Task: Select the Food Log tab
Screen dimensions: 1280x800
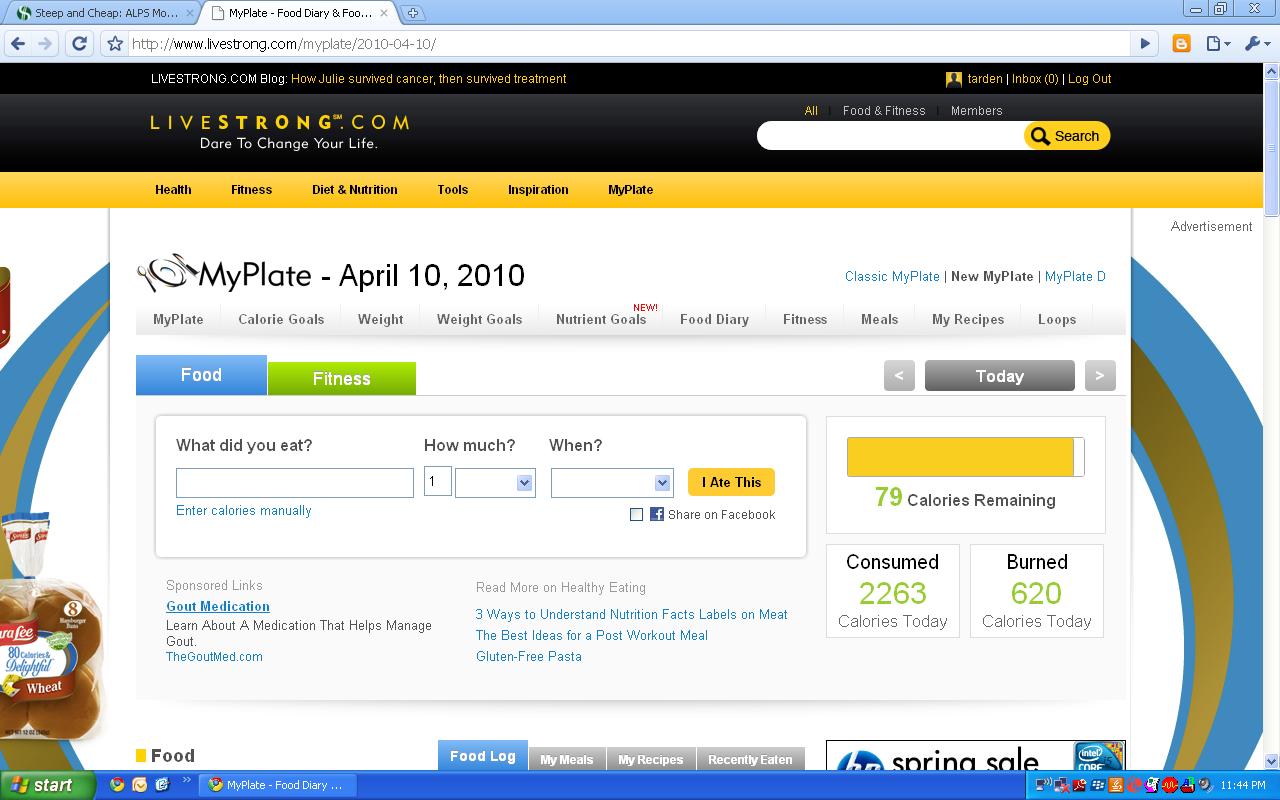Action: pos(482,756)
